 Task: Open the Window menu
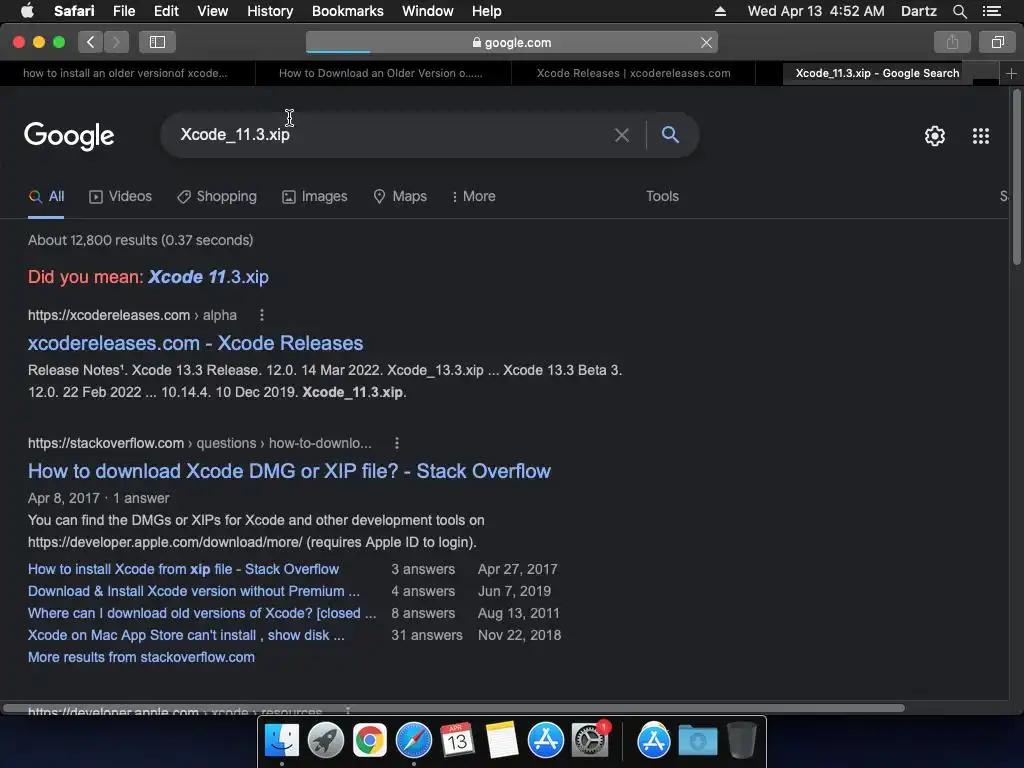[427, 11]
